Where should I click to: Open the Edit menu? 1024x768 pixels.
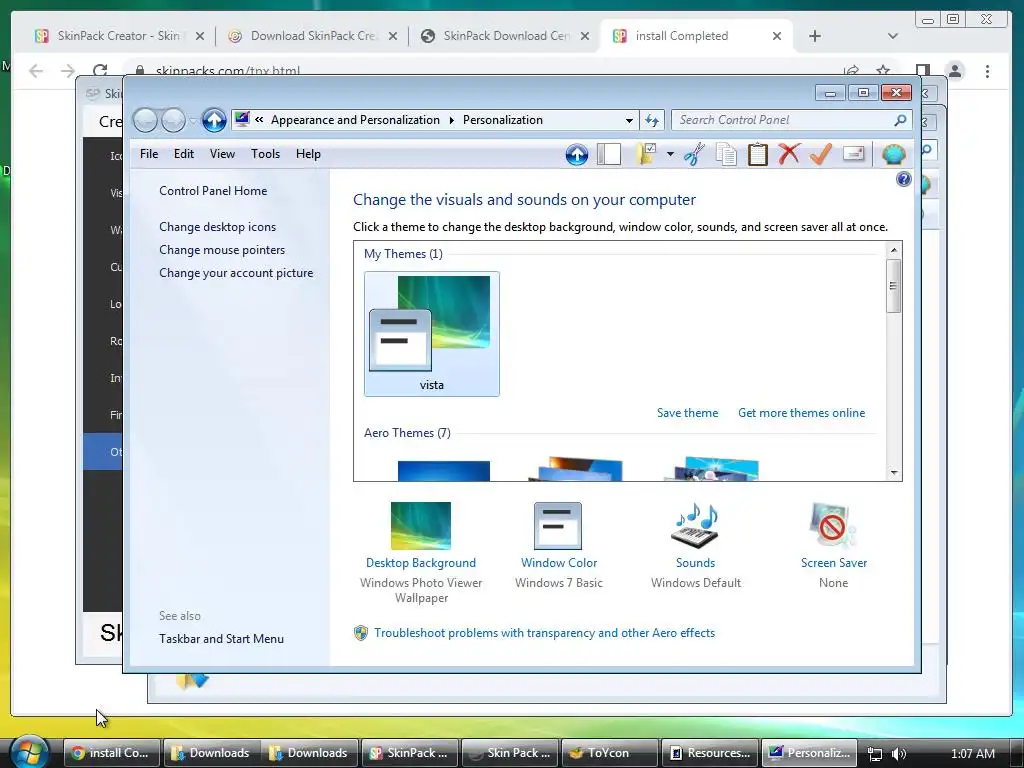tap(184, 154)
